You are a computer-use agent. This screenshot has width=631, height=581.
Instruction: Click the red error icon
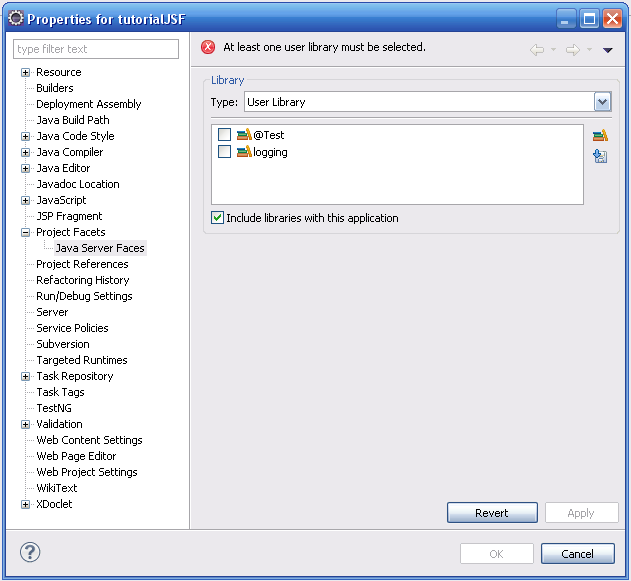pos(208,47)
